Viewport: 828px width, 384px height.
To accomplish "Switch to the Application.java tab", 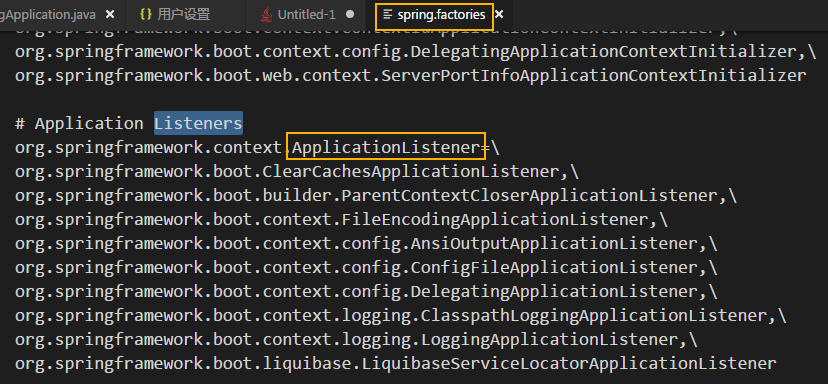I will click(48, 15).
